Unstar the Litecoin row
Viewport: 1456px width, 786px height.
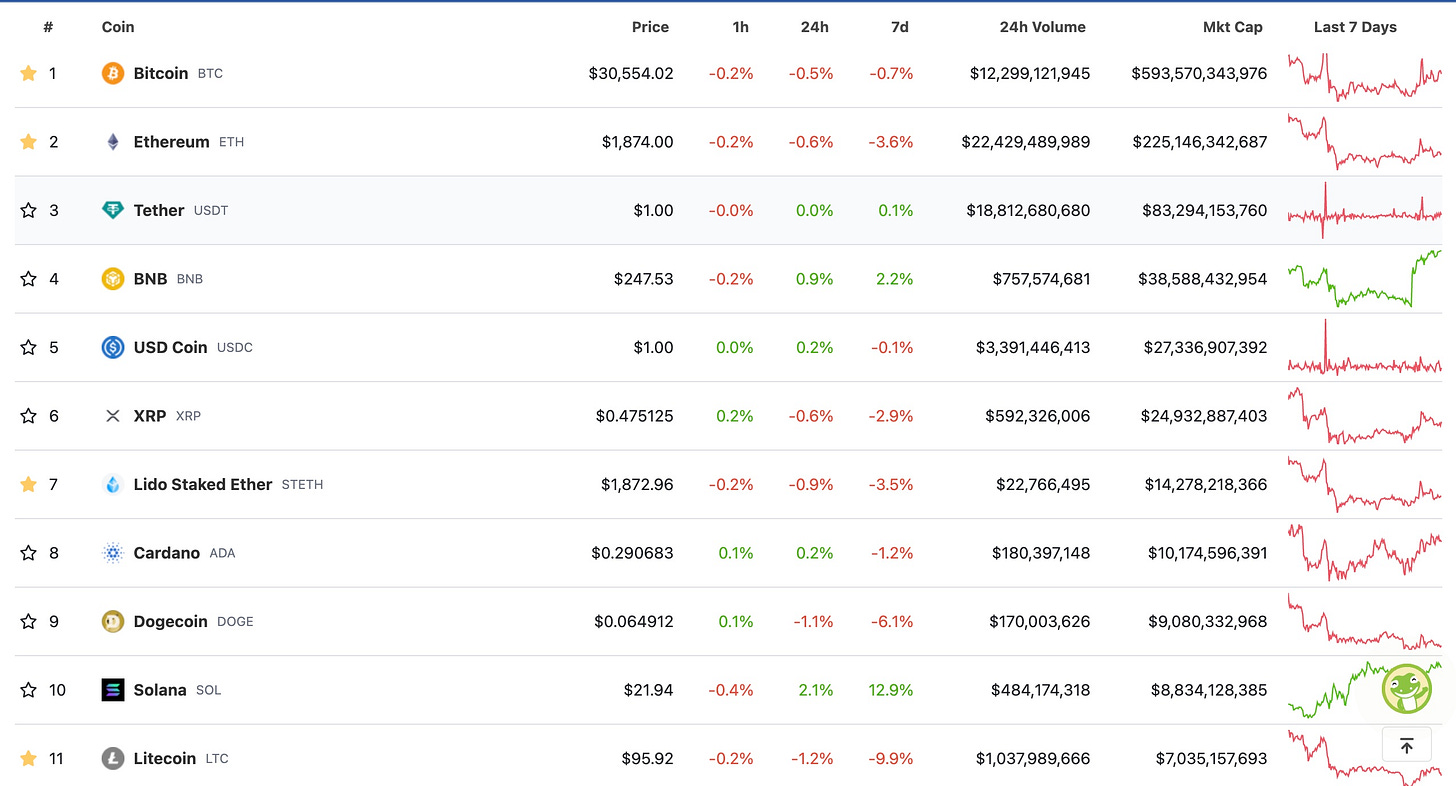coord(28,758)
